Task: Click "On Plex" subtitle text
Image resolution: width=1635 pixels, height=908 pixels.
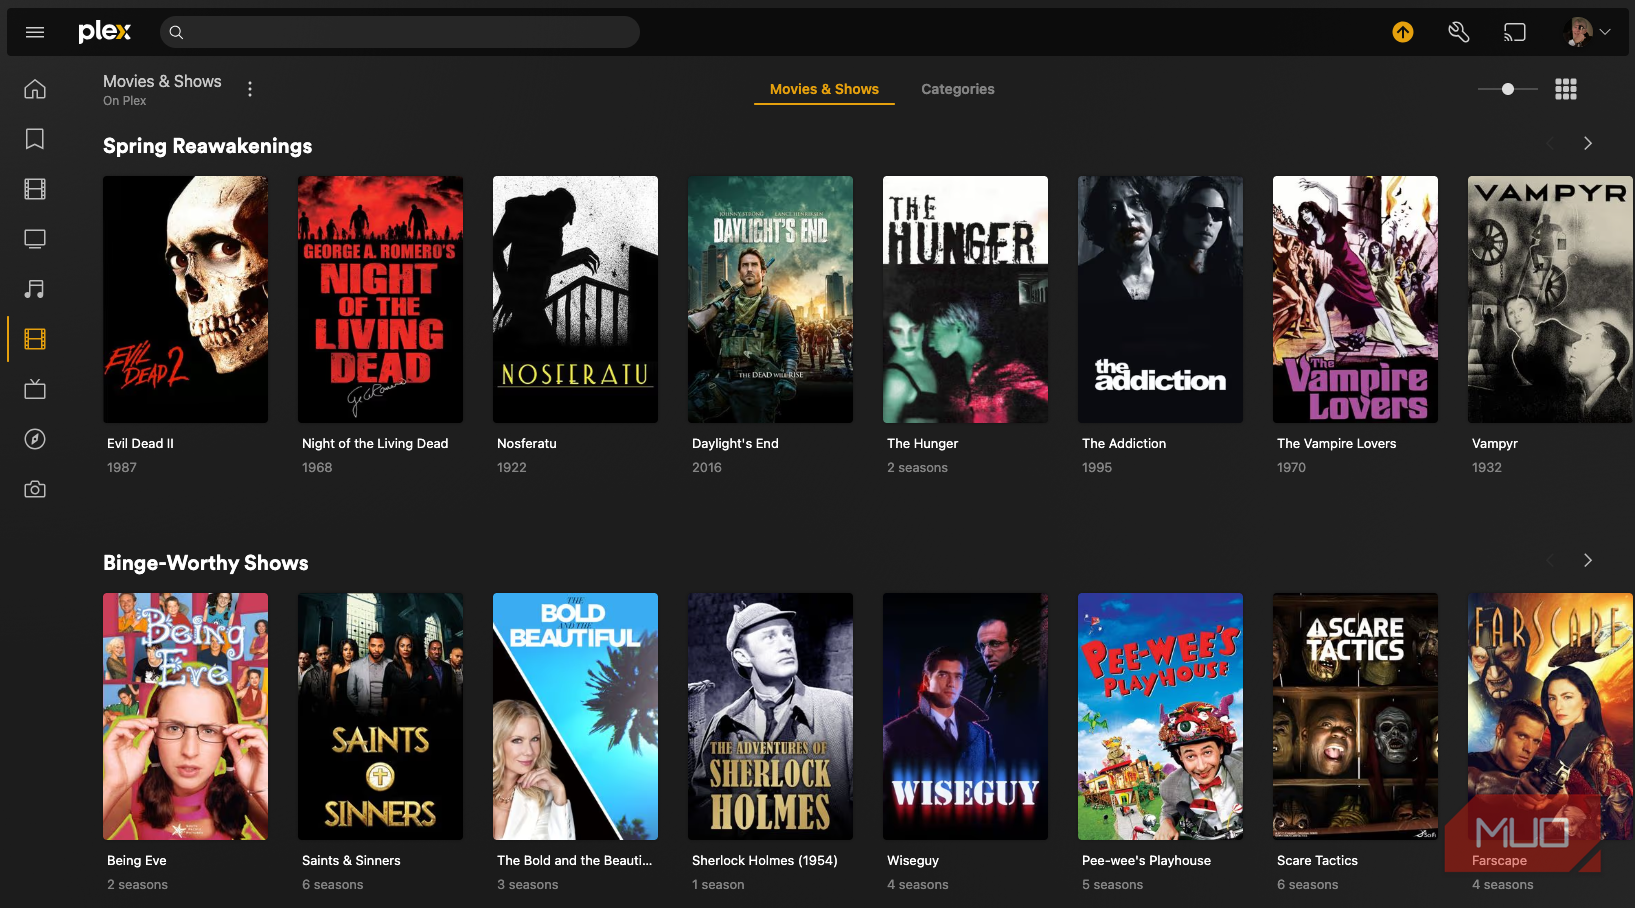Action: tap(125, 101)
